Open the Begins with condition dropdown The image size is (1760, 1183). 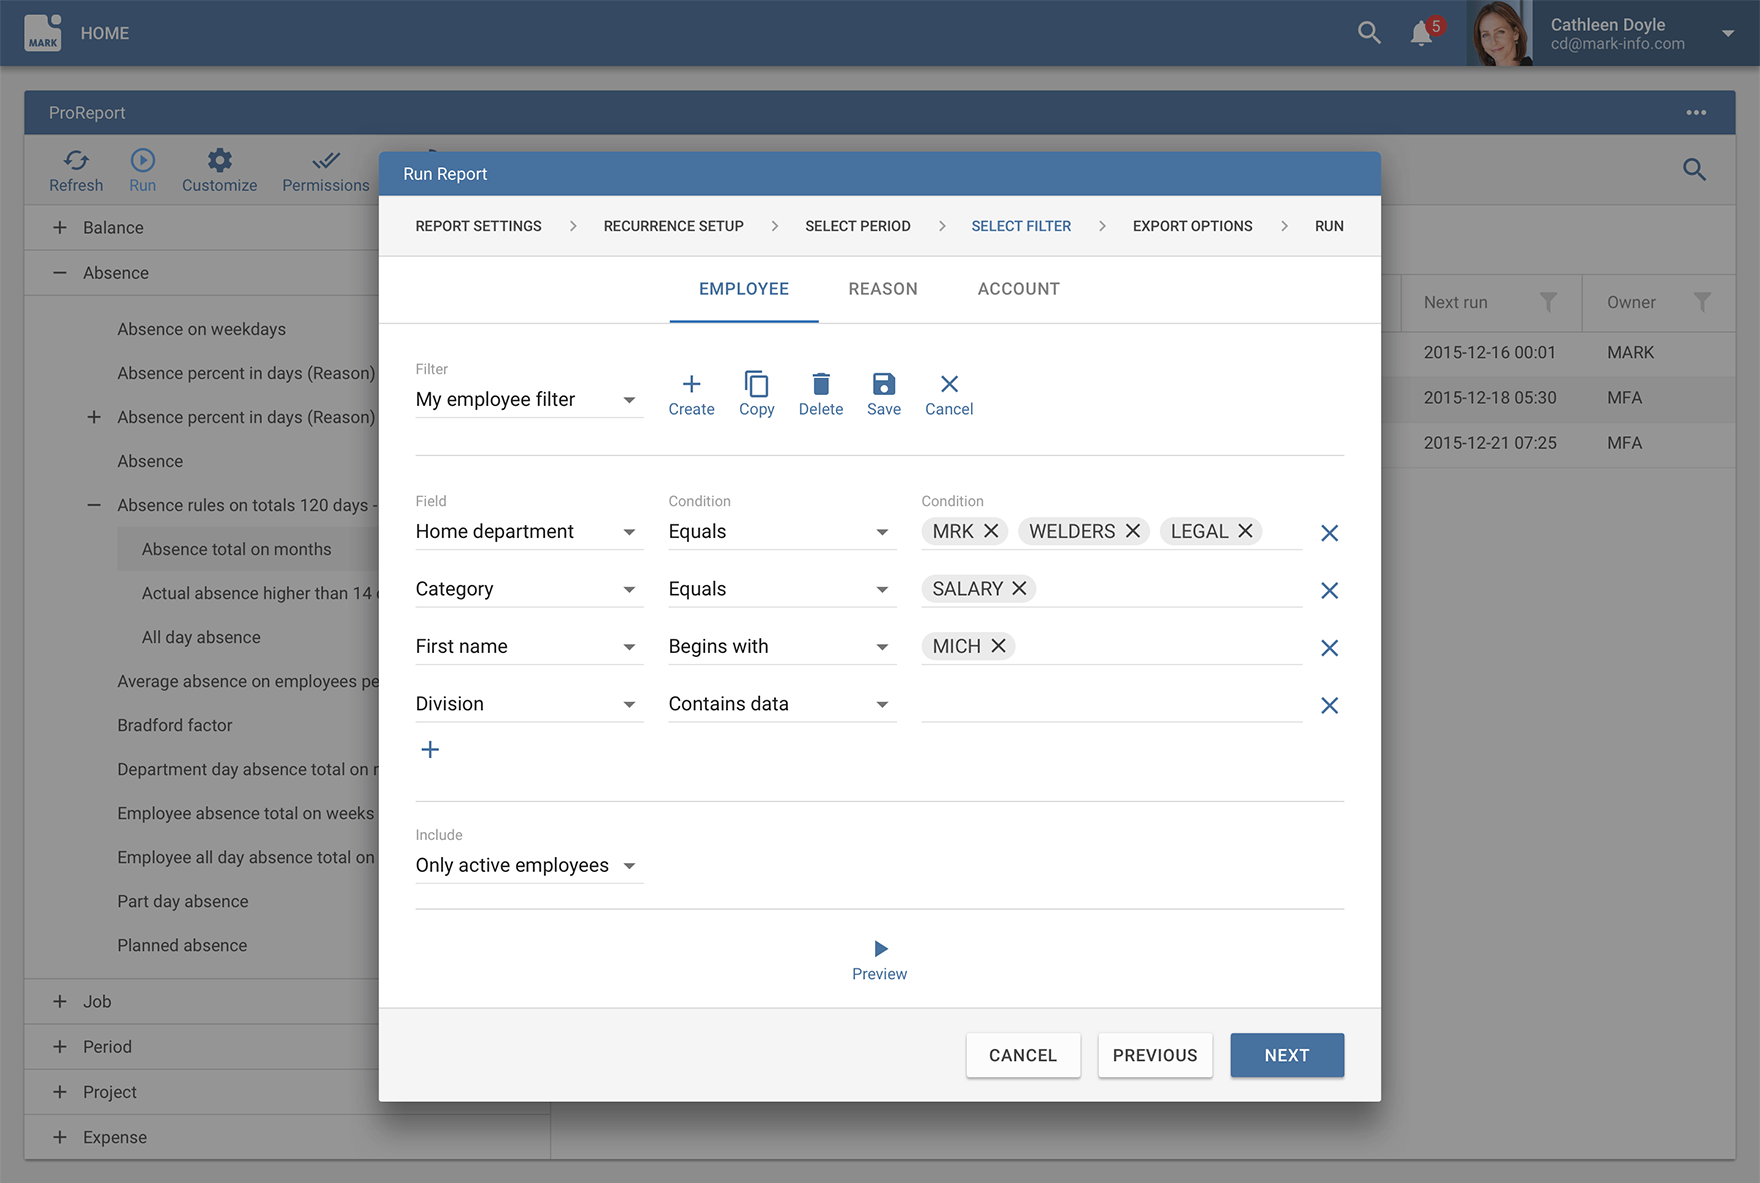click(x=781, y=647)
